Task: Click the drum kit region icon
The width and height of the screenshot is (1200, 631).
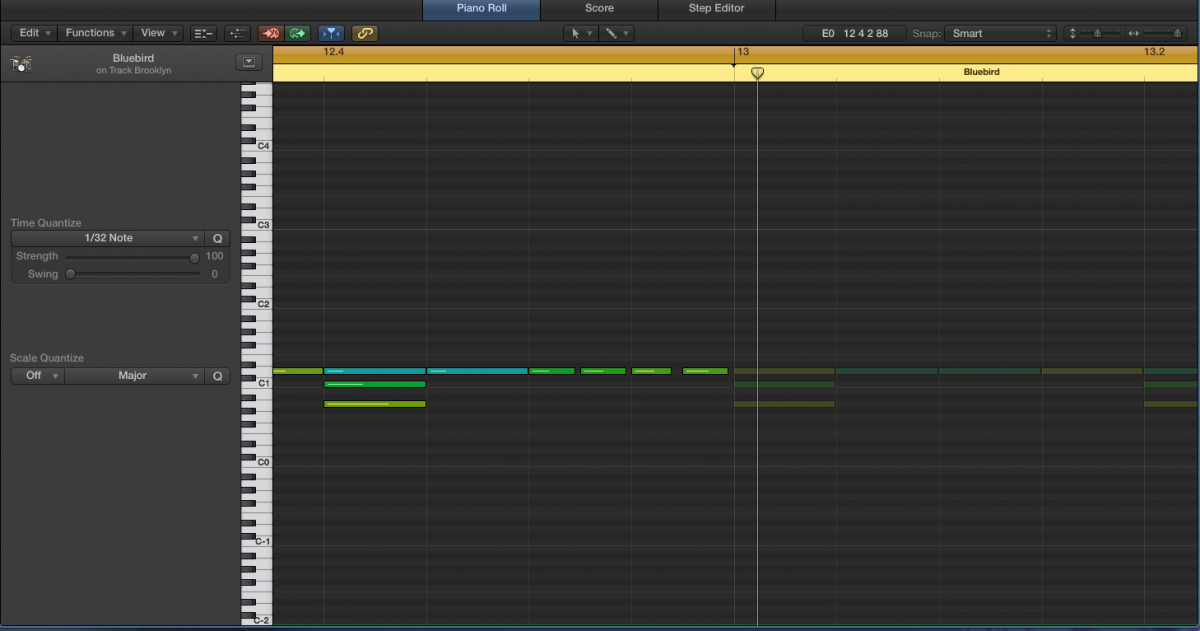Action: coord(21,64)
